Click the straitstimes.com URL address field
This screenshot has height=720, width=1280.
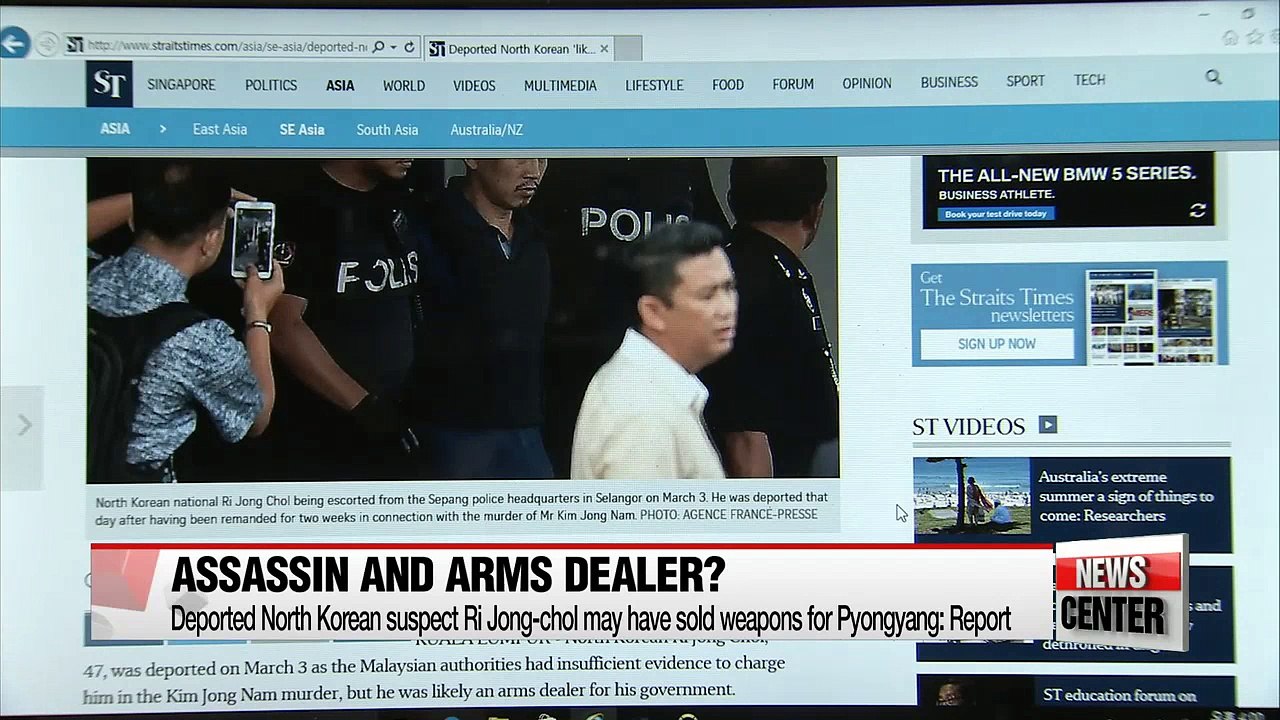click(x=227, y=46)
